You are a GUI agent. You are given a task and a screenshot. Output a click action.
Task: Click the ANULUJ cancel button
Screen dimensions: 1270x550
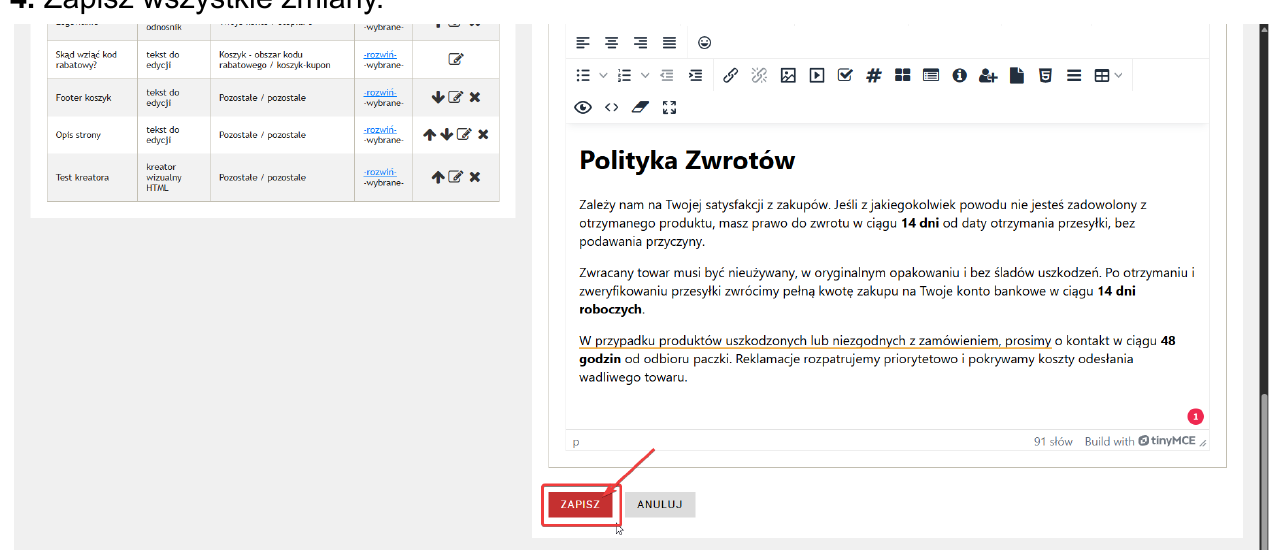point(660,504)
